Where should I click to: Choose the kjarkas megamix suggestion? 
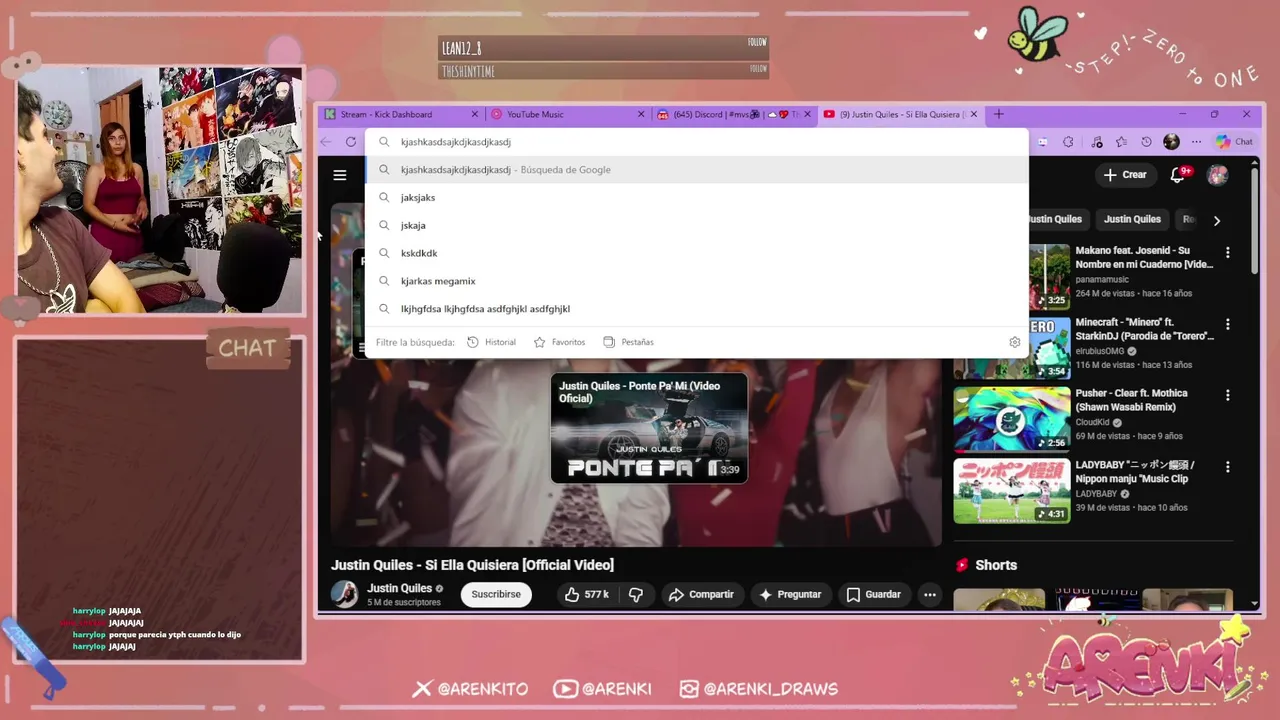697,281
